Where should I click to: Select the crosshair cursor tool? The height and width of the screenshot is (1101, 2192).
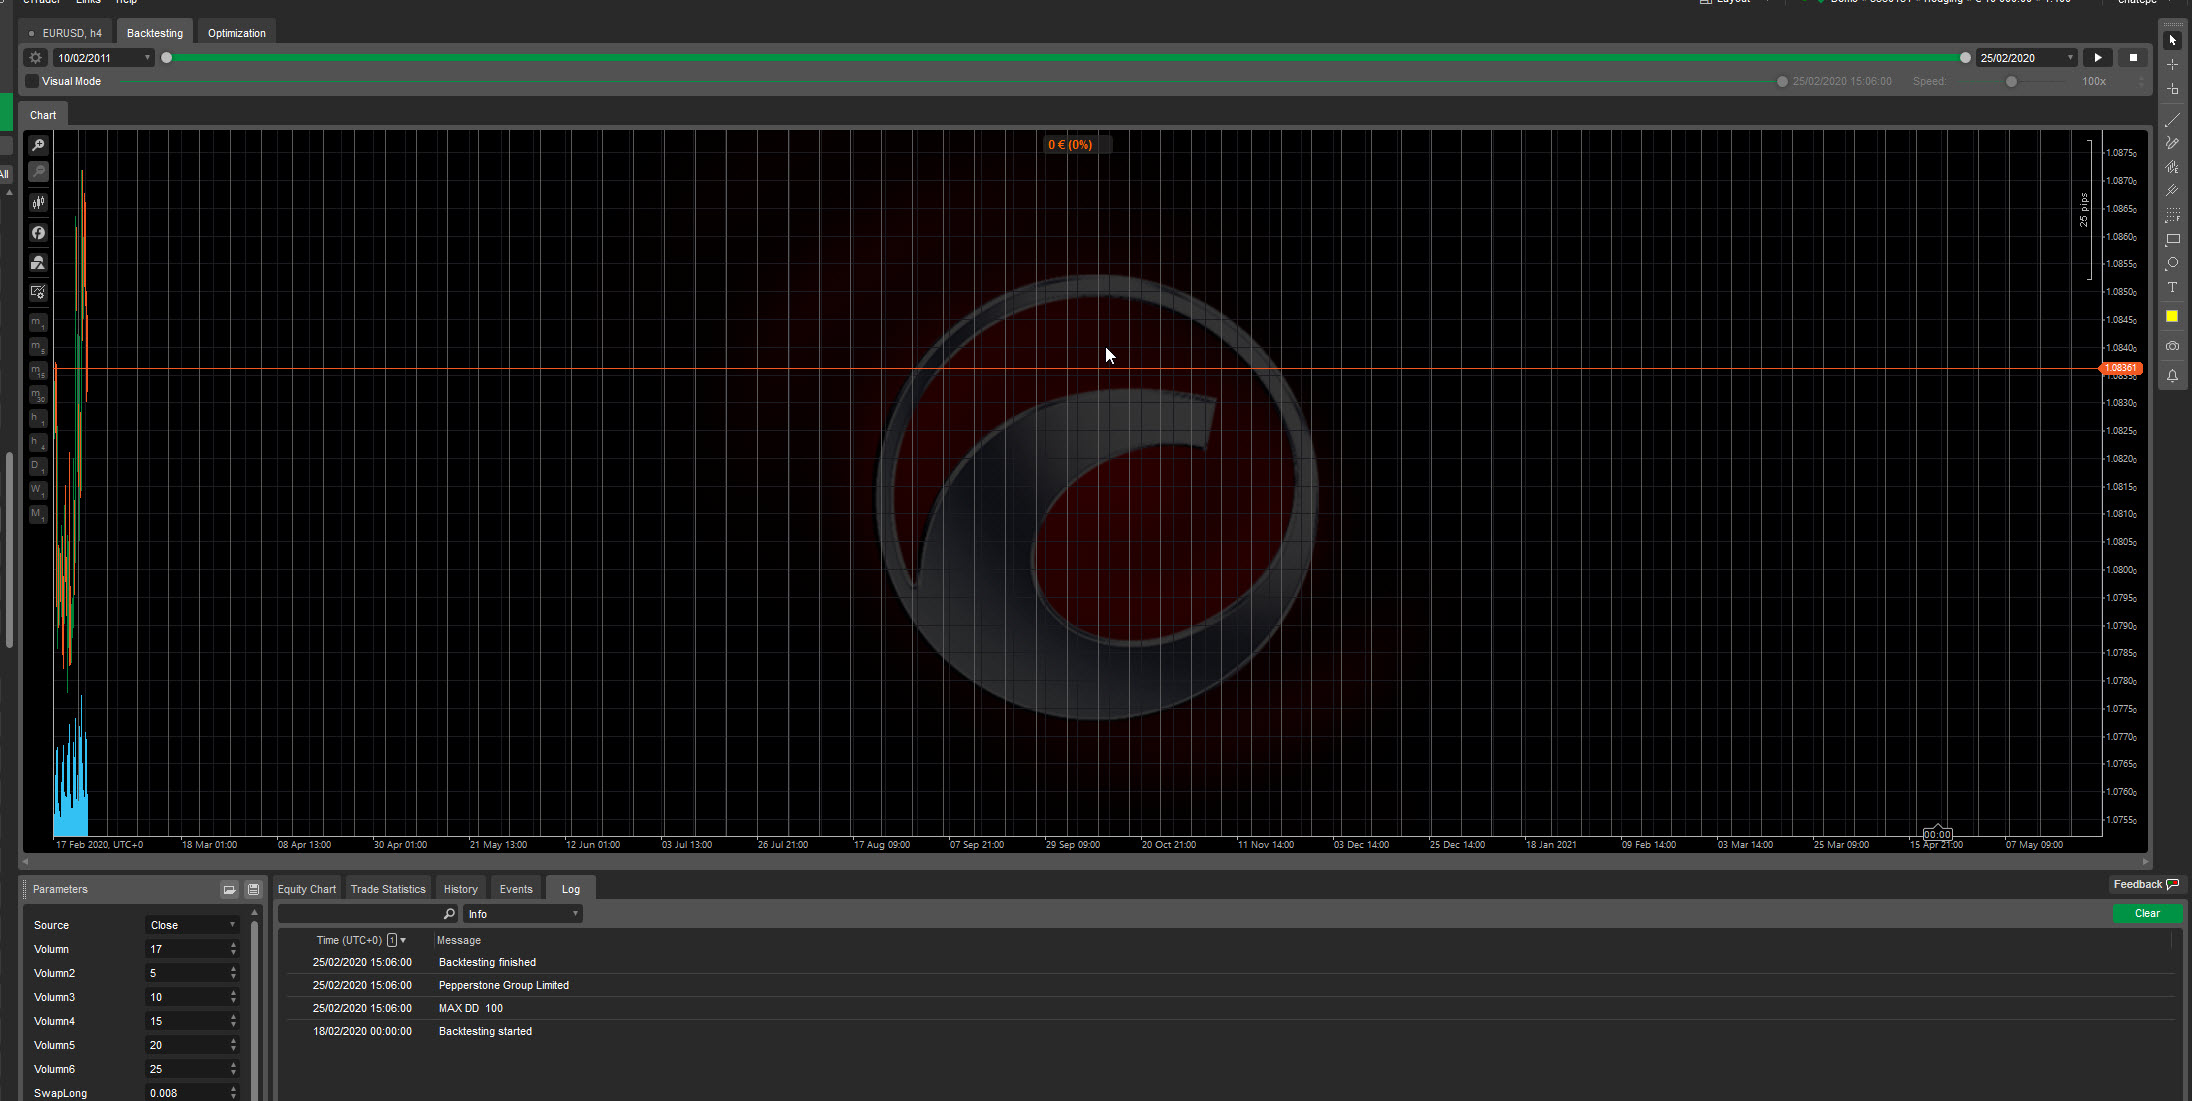point(2172,65)
